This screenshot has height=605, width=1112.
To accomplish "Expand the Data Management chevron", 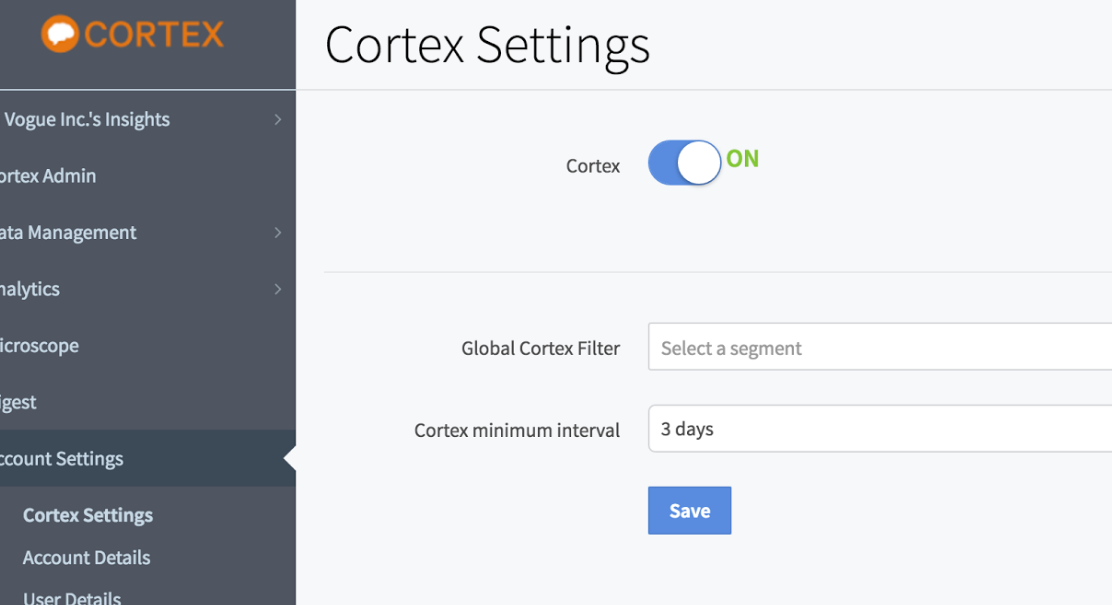I will click(278, 233).
